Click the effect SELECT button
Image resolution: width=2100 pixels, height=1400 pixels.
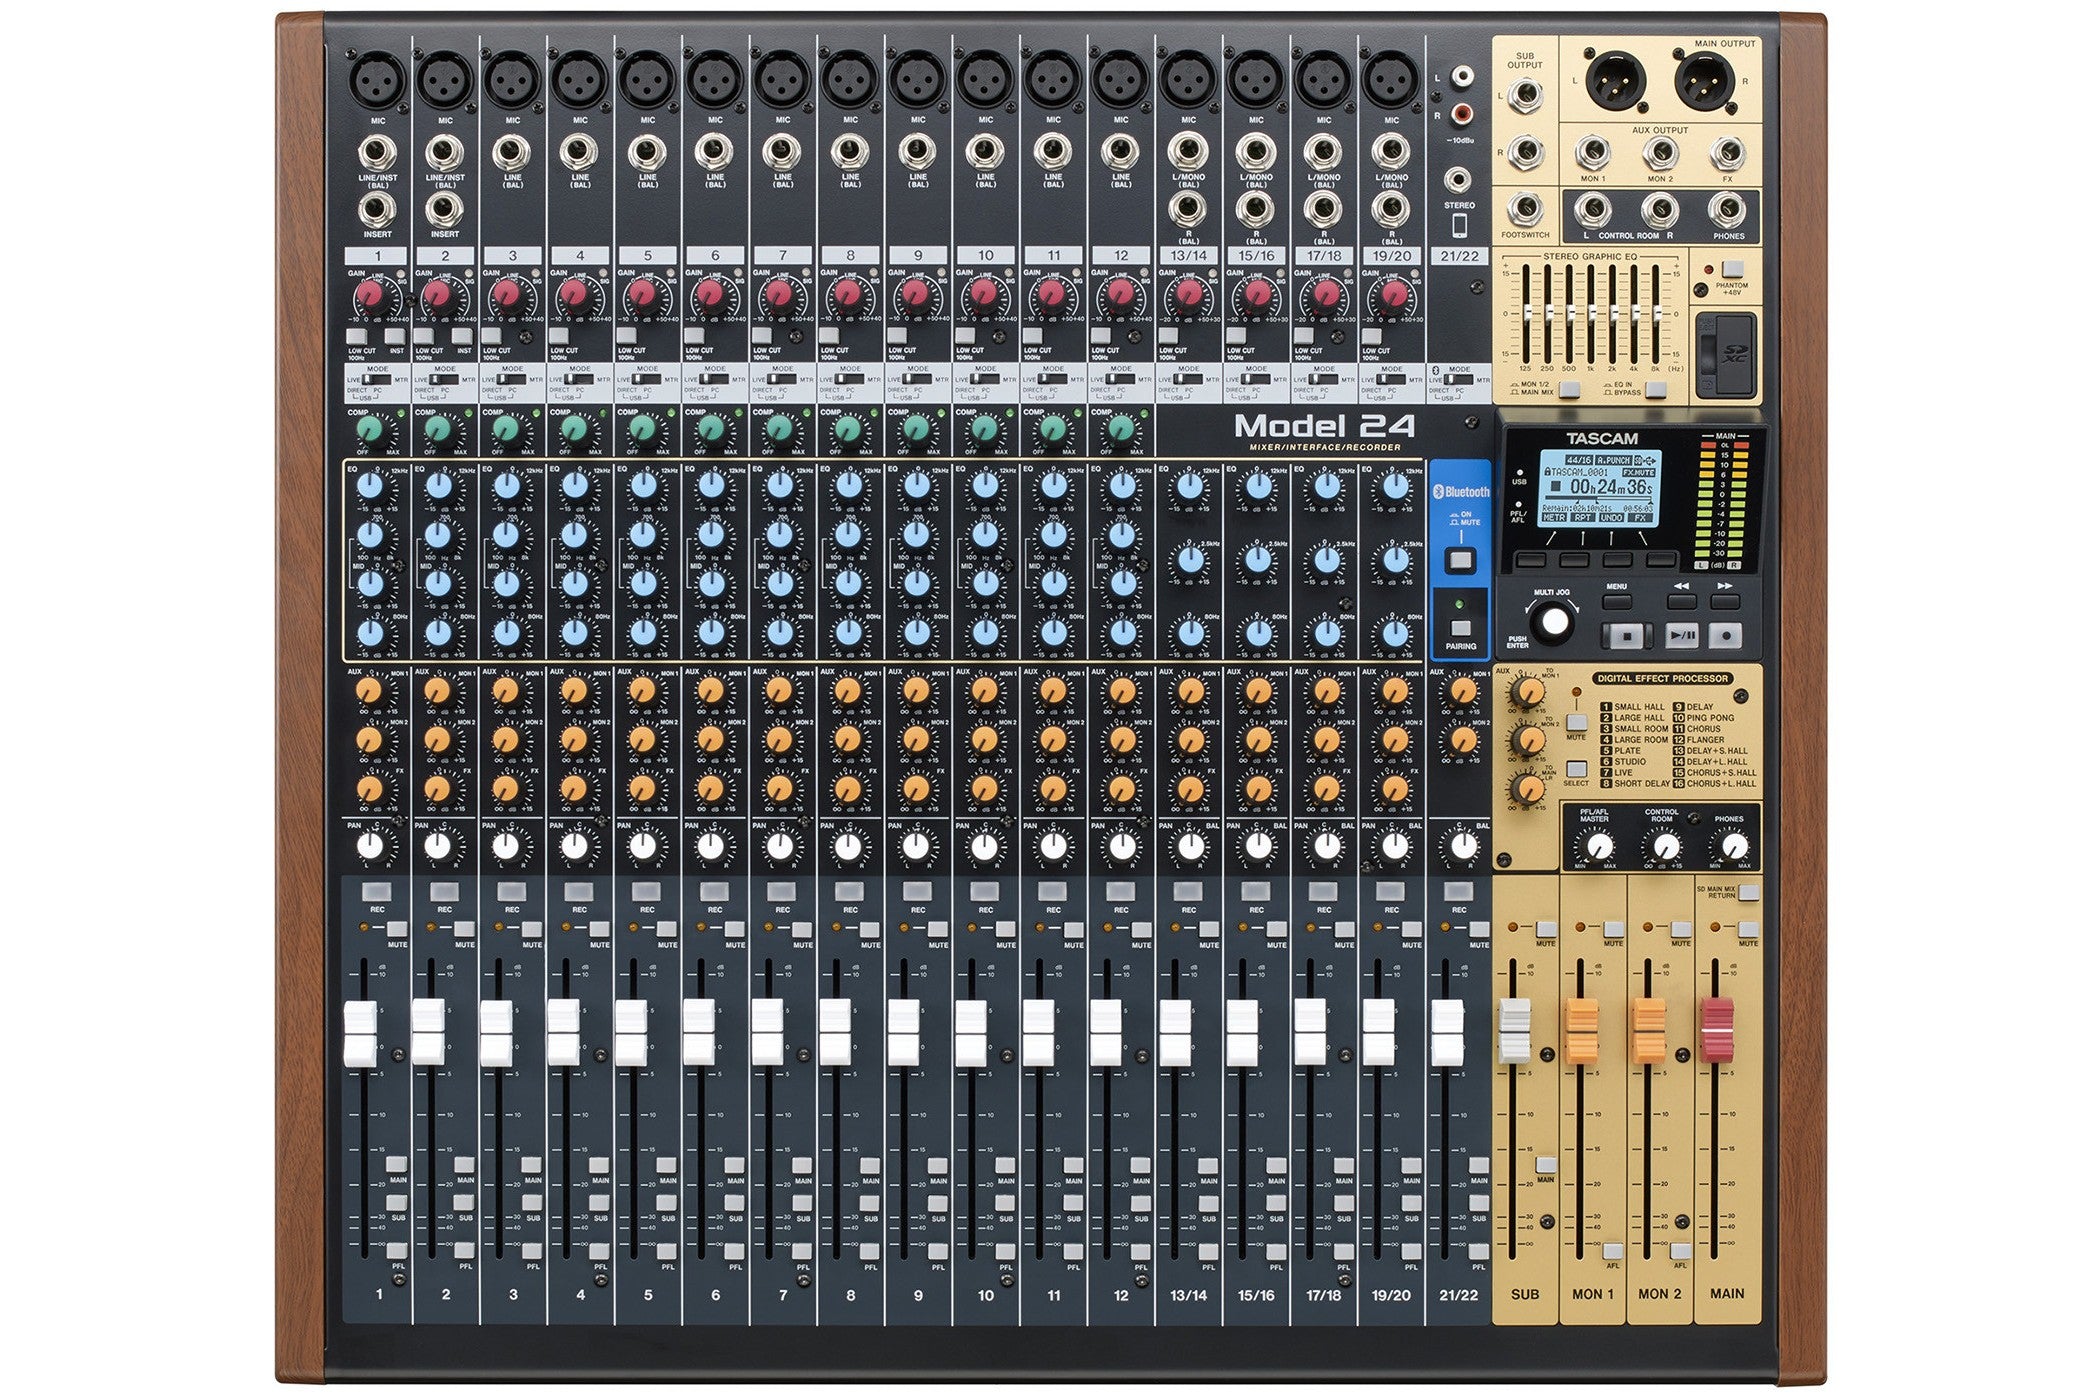point(1576,769)
